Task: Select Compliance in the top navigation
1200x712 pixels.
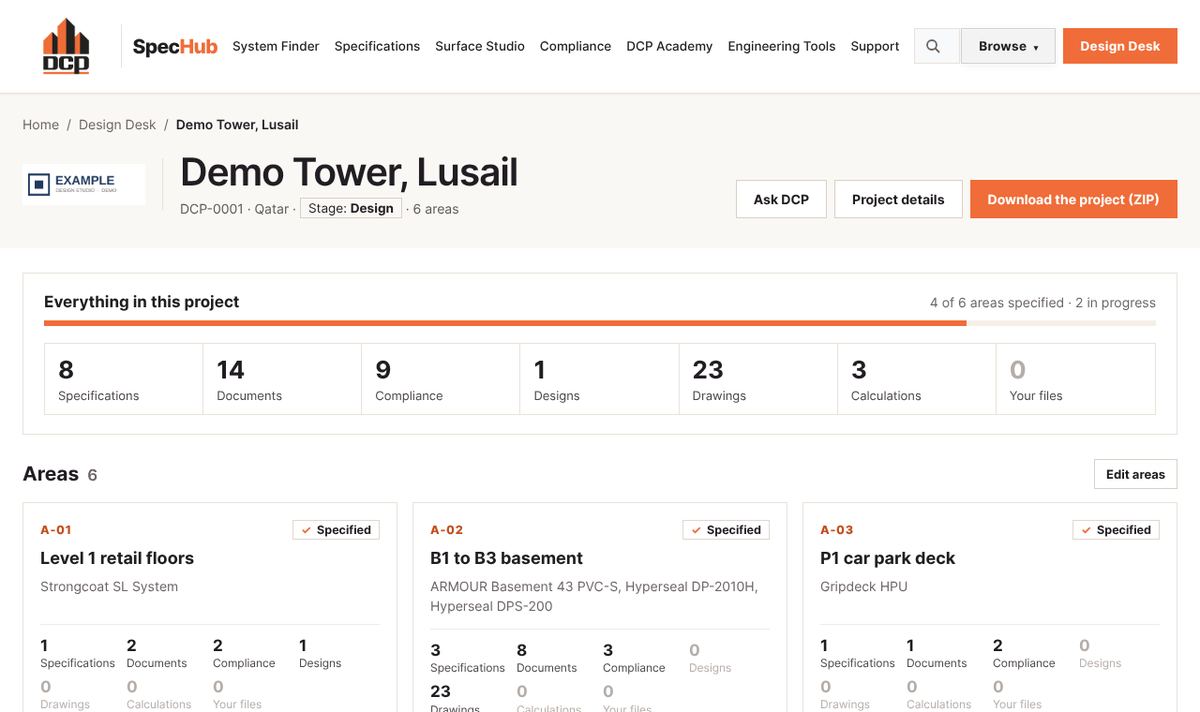Action: (575, 46)
